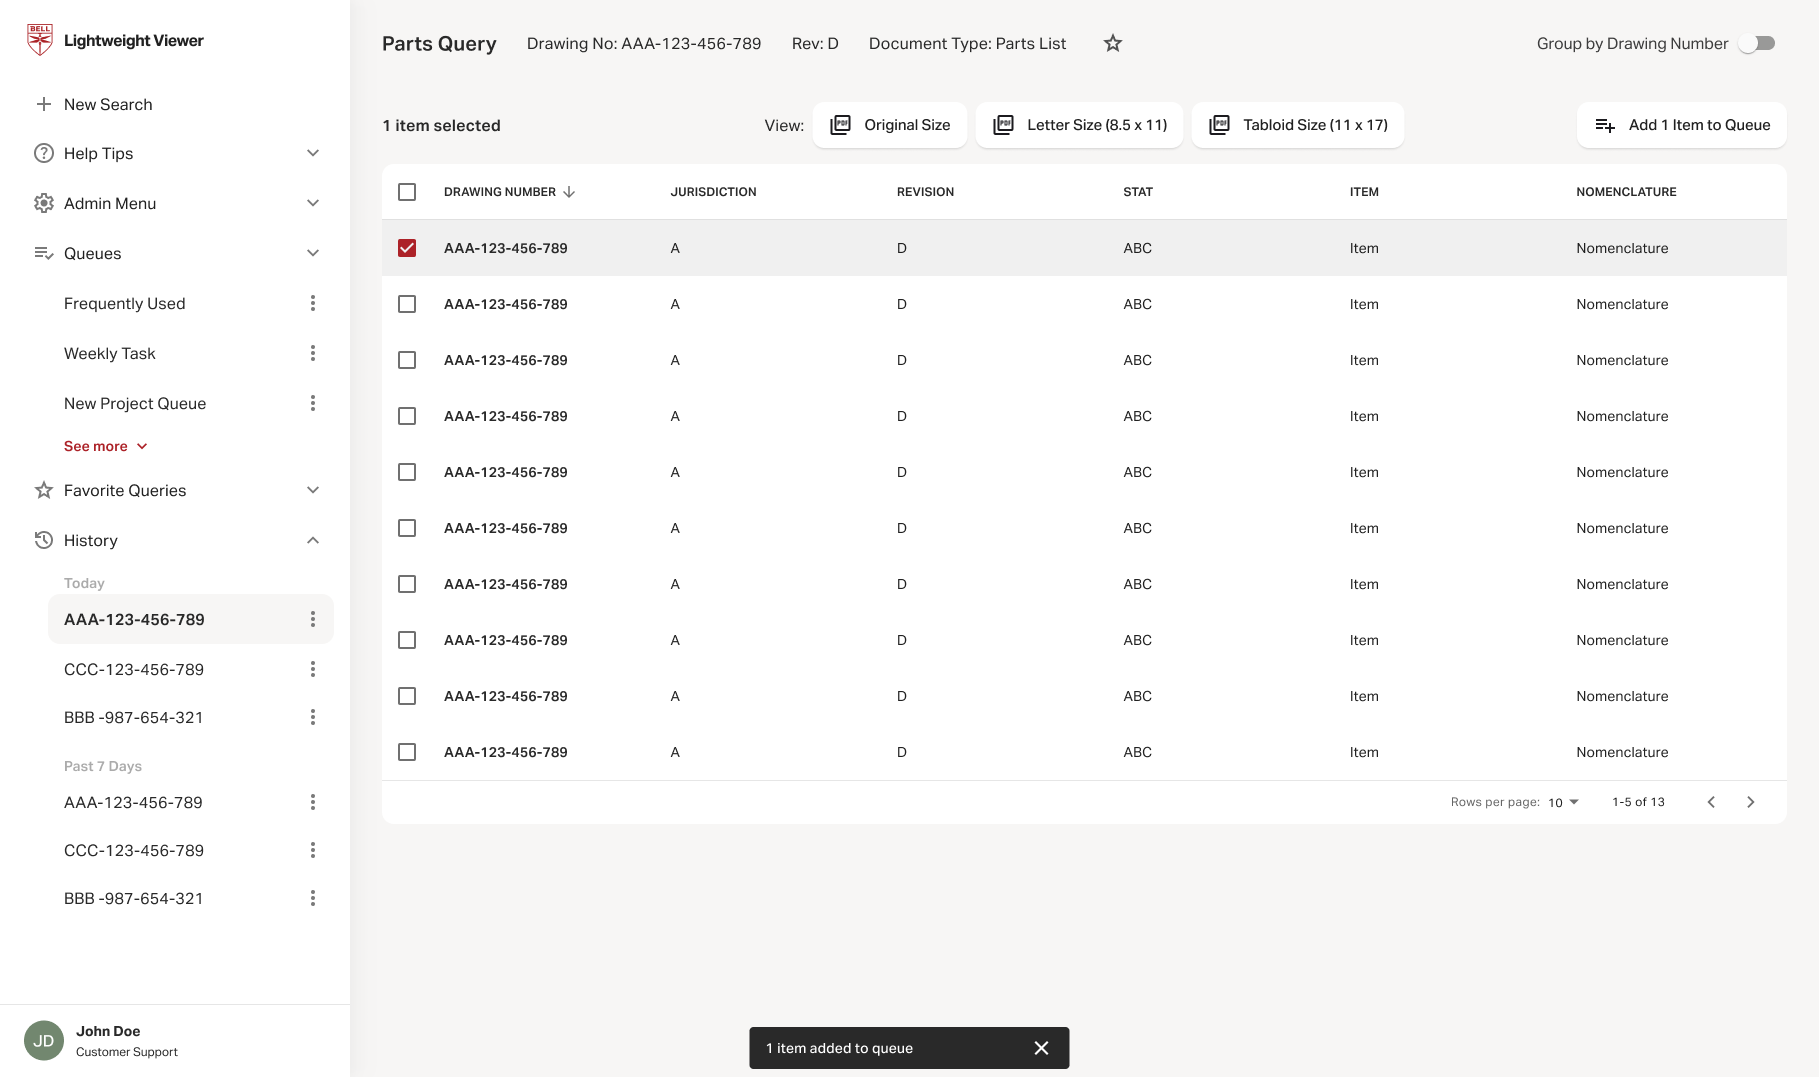View in Tabloid Size (11 x 17)
1819x1077 pixels.
coord(1298,125)
